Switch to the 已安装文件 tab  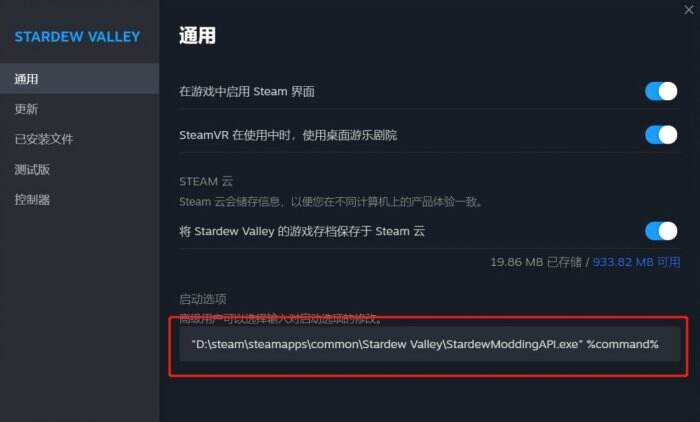pos(79,139)
